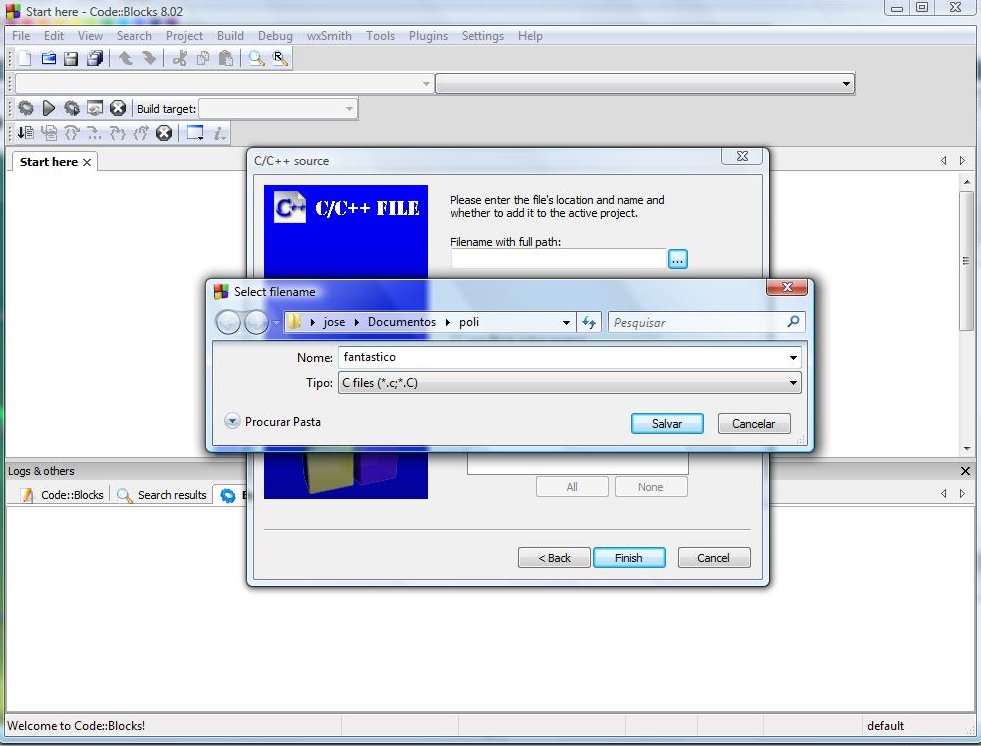Close the Logs & others panel
The width and height of the screenshot is (981, 746).
click(965, 471)
